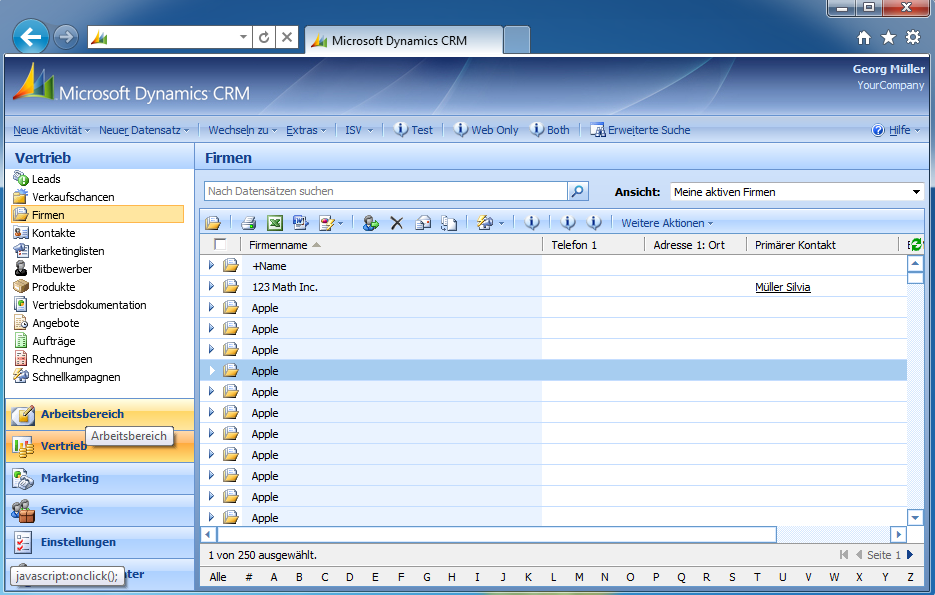Click the Test info button

coord(413,130)
